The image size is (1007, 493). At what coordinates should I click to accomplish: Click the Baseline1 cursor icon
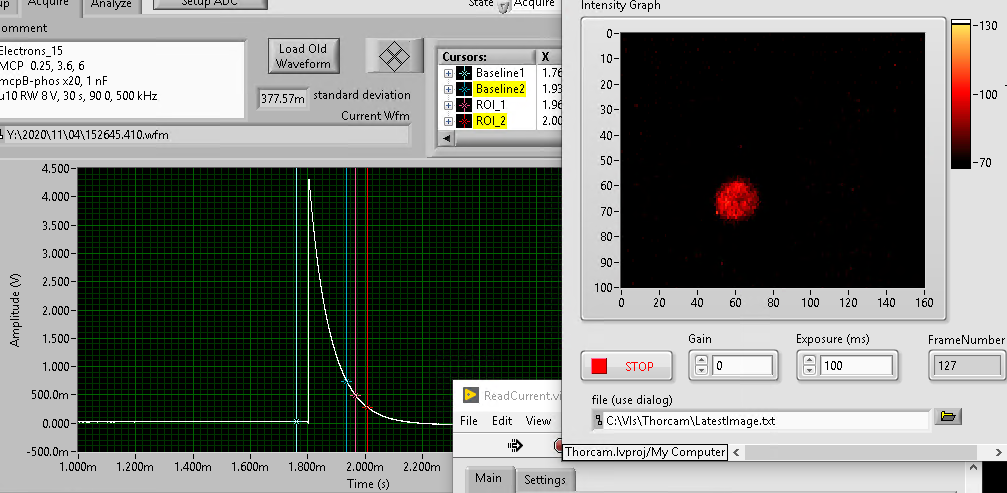click(x=464, y=74)
